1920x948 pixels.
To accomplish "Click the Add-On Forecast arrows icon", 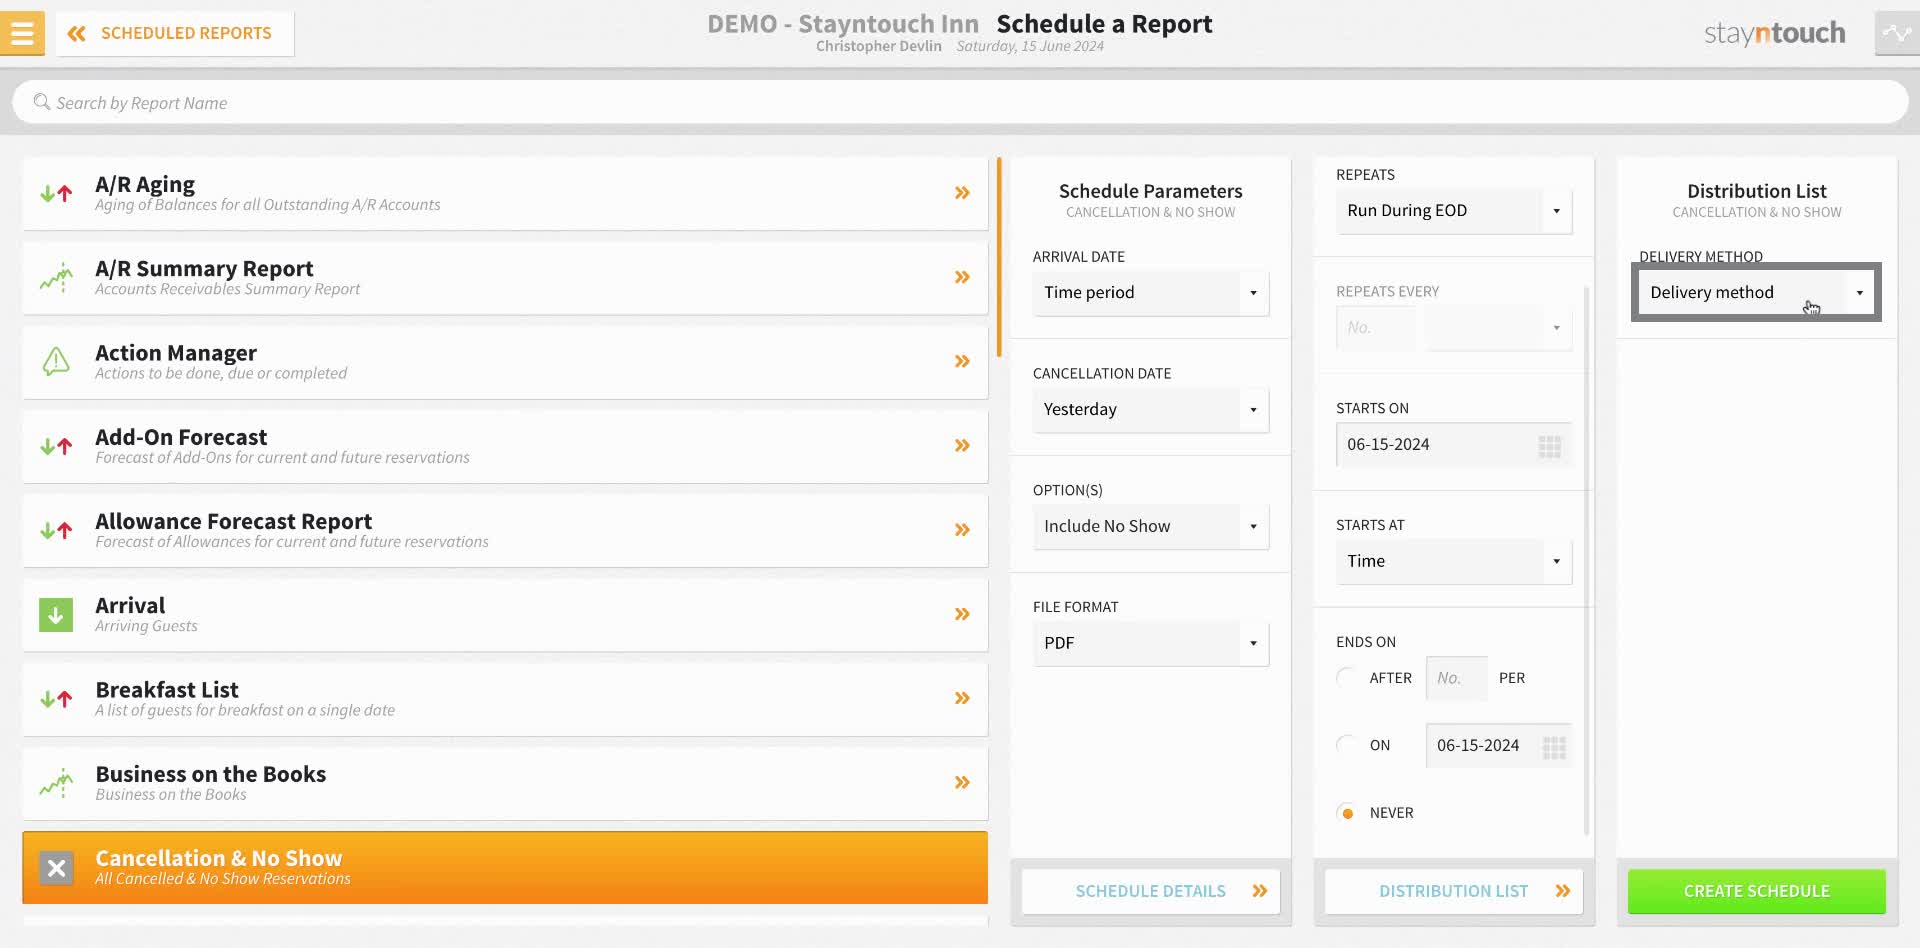I will coord(56,446).
